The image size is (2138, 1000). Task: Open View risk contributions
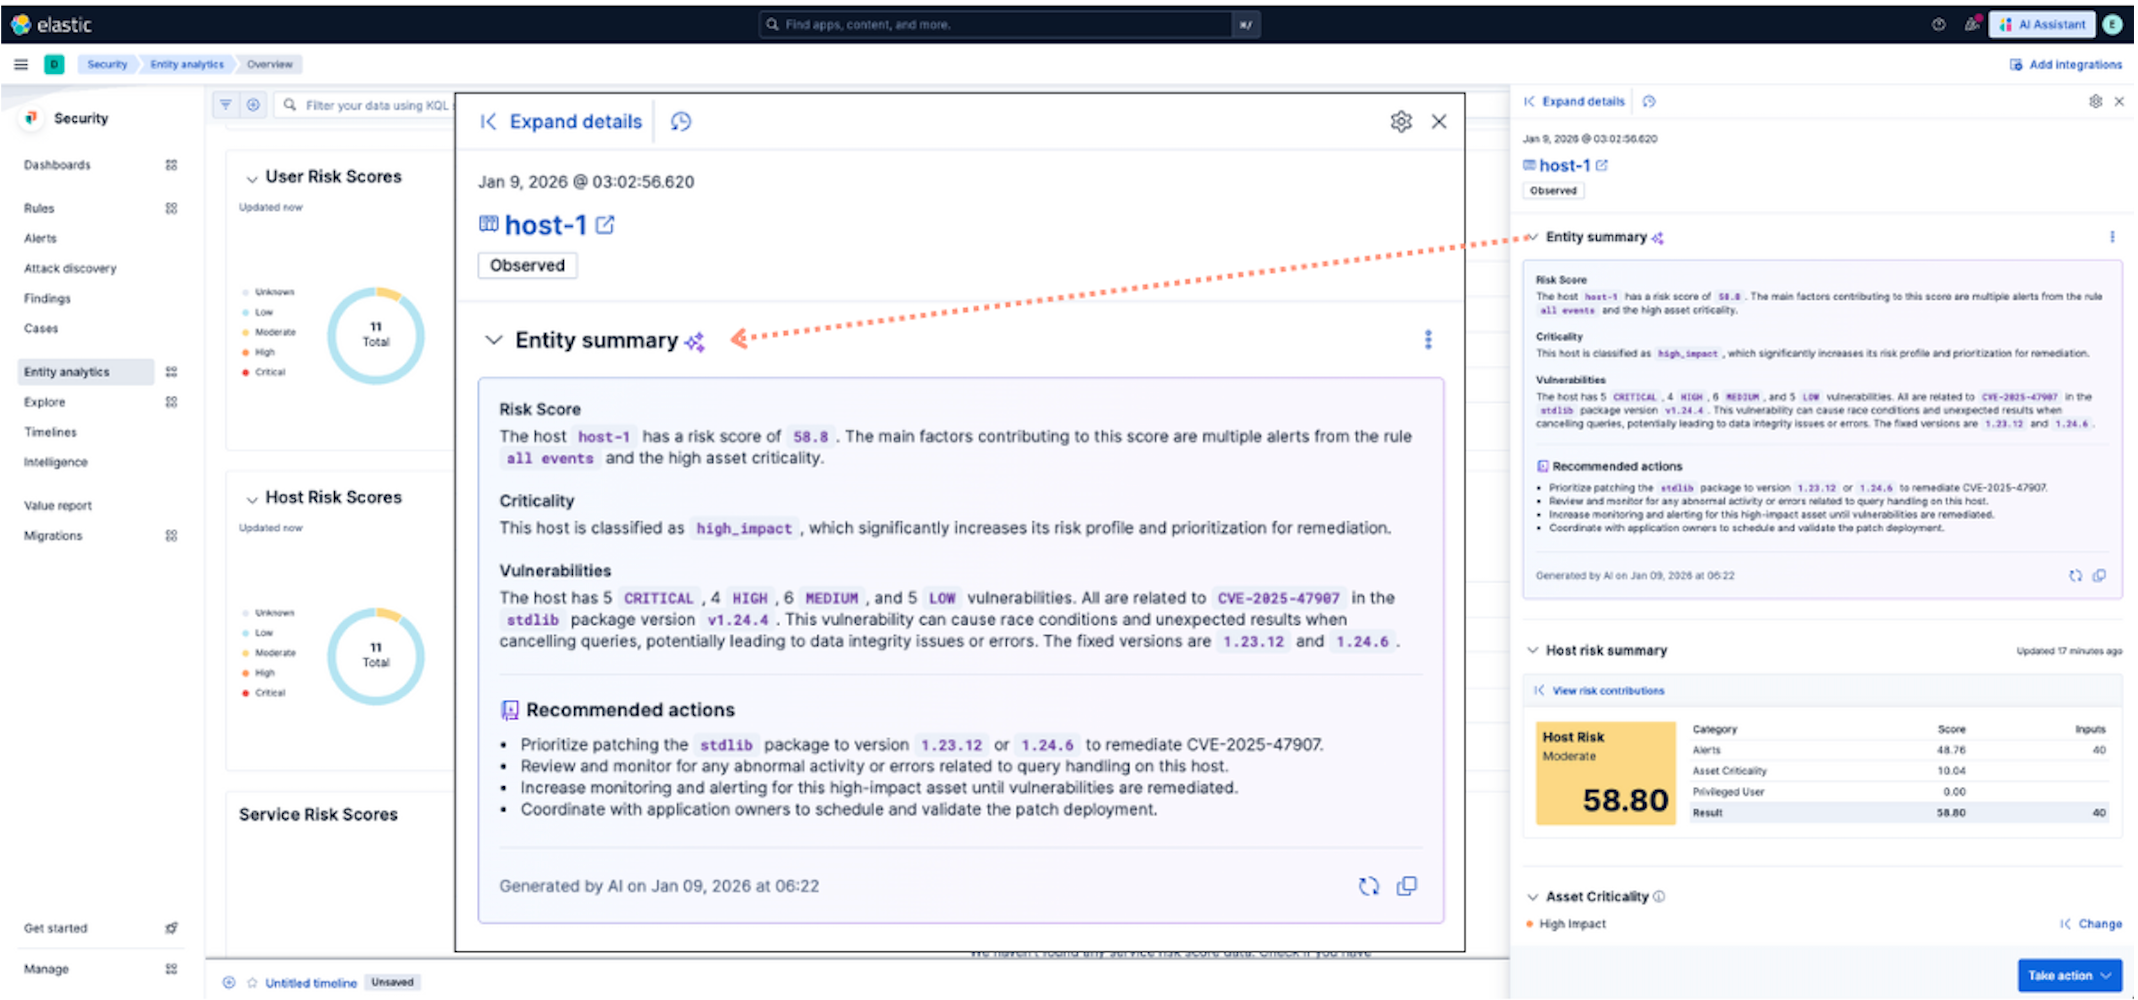pyautogui.click(x=1607, y=690)
